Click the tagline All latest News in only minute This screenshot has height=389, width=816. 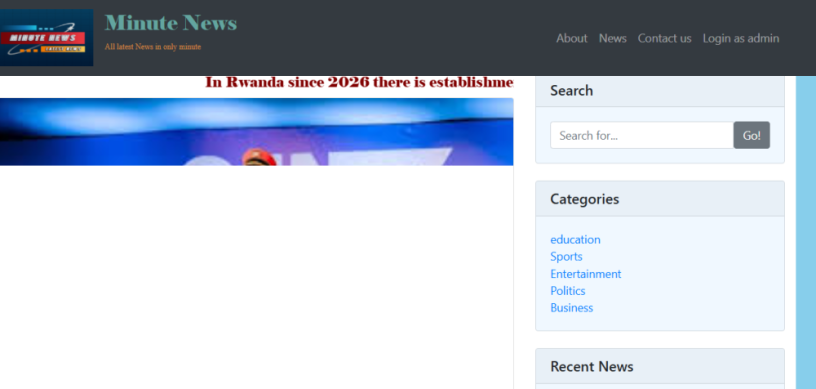[x=152, y=47]
